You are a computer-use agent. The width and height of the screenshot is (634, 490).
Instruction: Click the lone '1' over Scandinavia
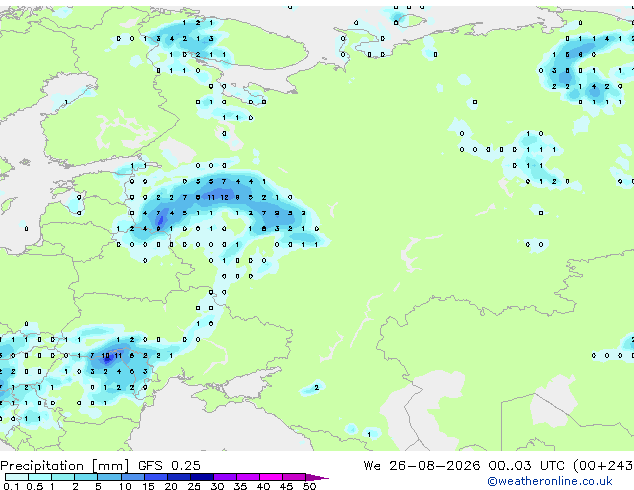coord(66,102)
